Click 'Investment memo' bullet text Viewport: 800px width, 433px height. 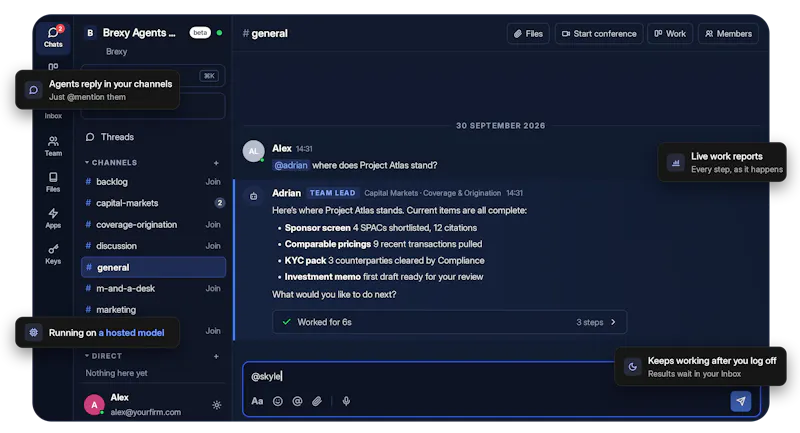coord(322,277)
